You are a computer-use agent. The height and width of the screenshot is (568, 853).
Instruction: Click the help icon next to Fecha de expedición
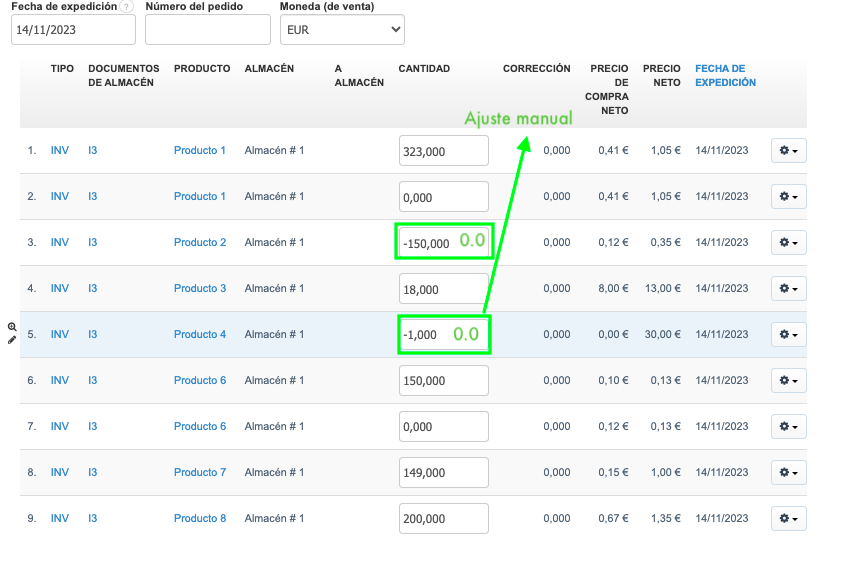click(x=125, y=7)
